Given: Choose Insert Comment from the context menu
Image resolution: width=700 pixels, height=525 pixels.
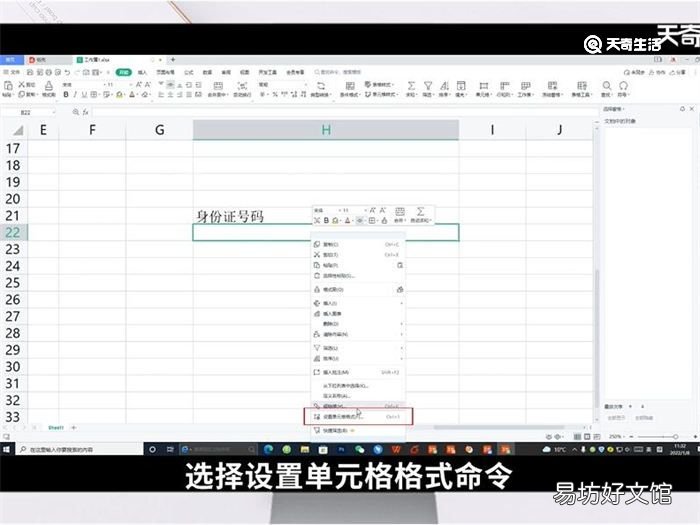Looking at the screenshot, I should pos(358,372).
